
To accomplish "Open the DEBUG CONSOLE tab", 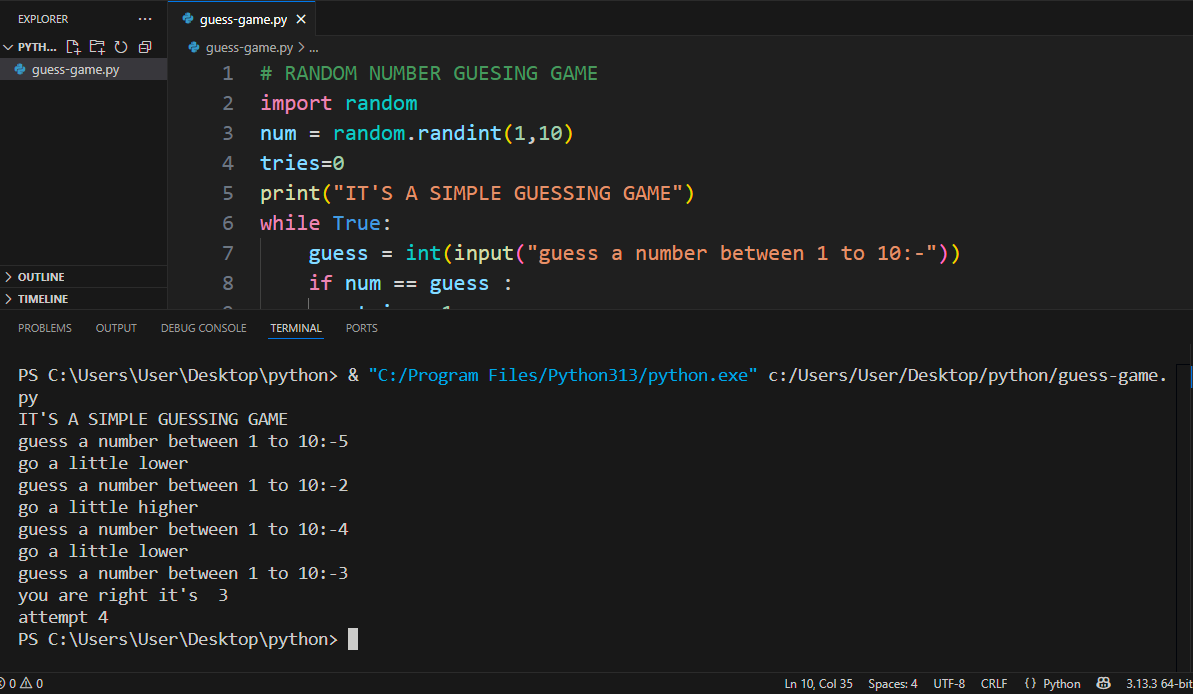I will tap(203, 328).
